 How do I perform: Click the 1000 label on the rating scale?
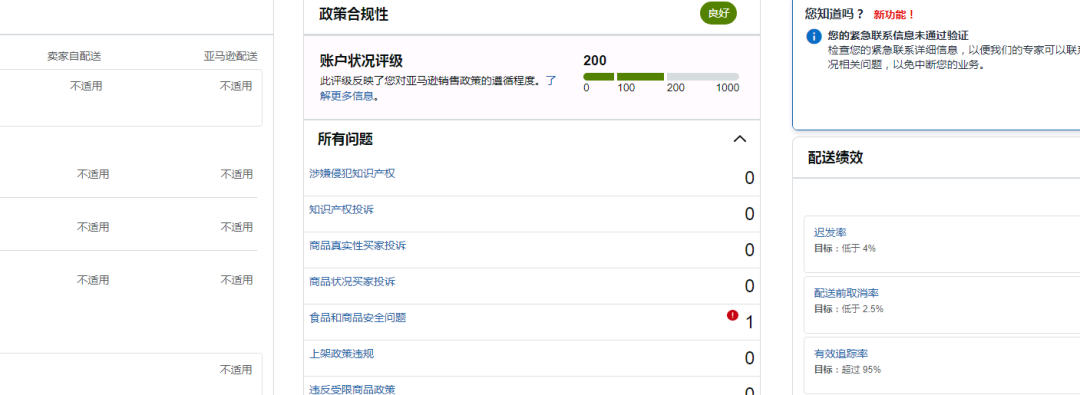(727, 88)
